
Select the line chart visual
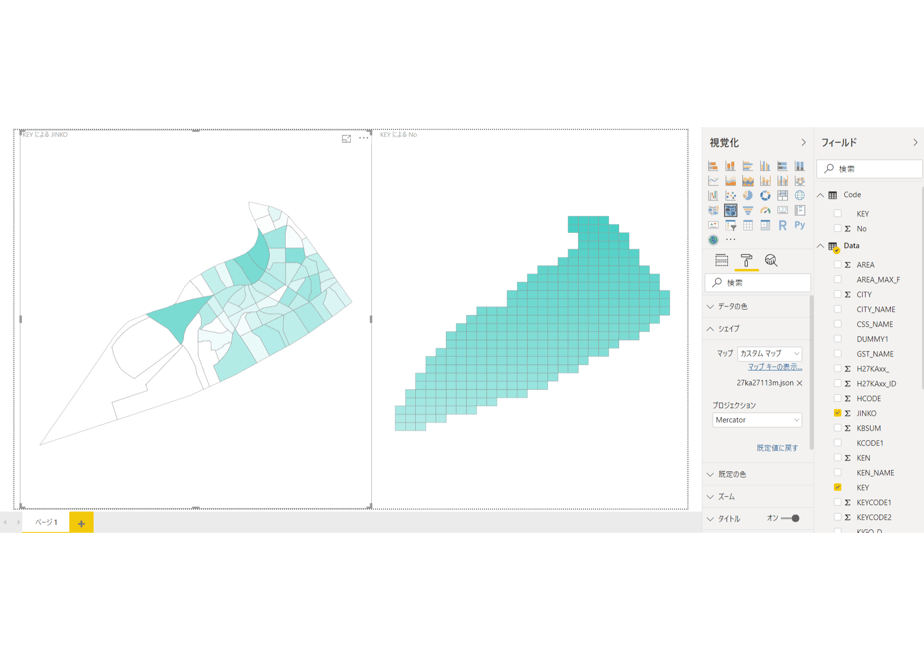713,180
